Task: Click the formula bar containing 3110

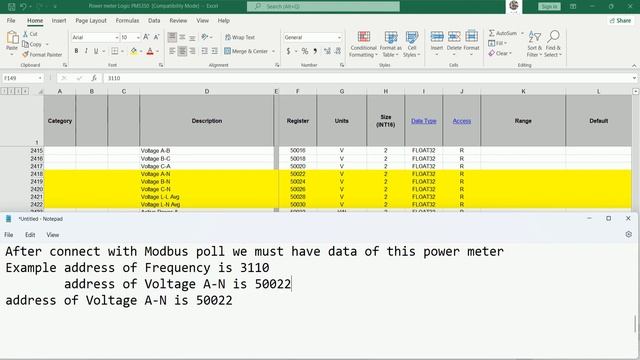Action: [x=368, y=78]
